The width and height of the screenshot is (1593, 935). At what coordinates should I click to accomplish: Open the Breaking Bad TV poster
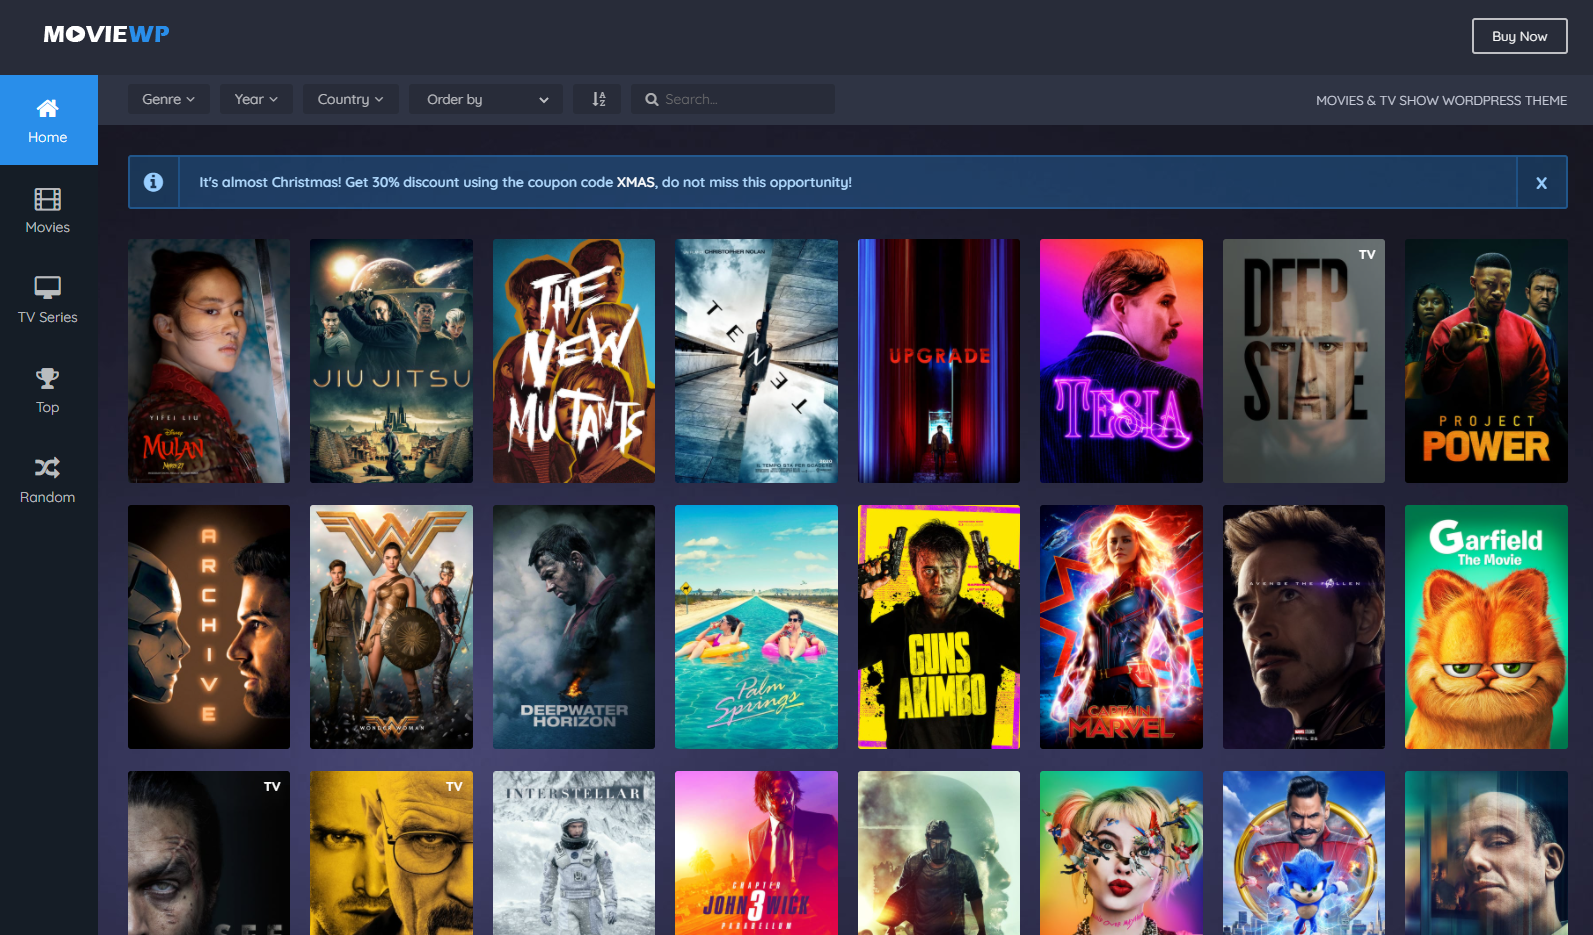(x=391, y=853)
